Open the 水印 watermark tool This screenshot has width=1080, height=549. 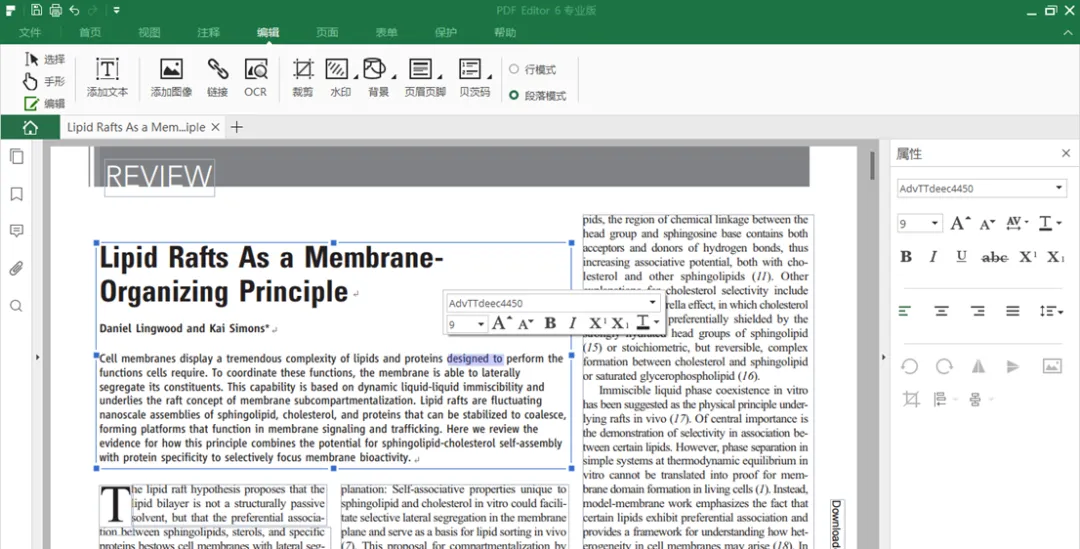point(340,77)
